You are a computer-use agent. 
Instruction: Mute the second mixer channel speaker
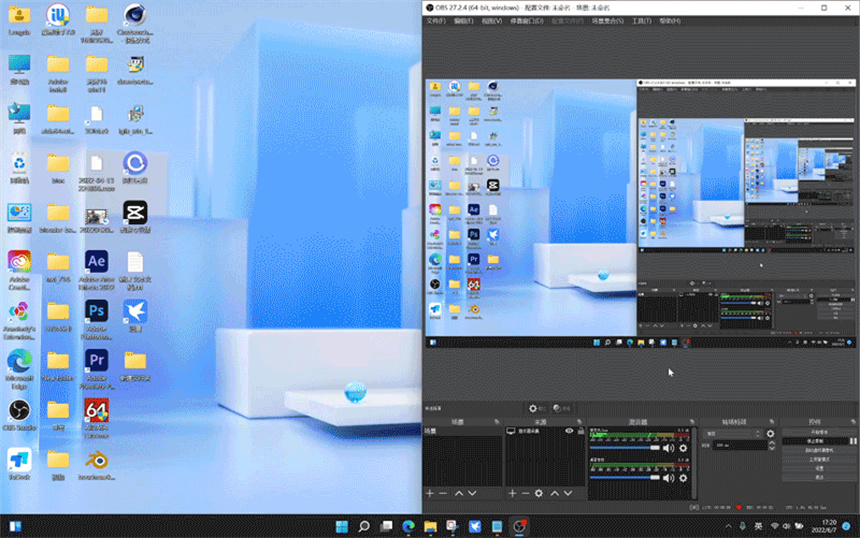pos(668,476)
